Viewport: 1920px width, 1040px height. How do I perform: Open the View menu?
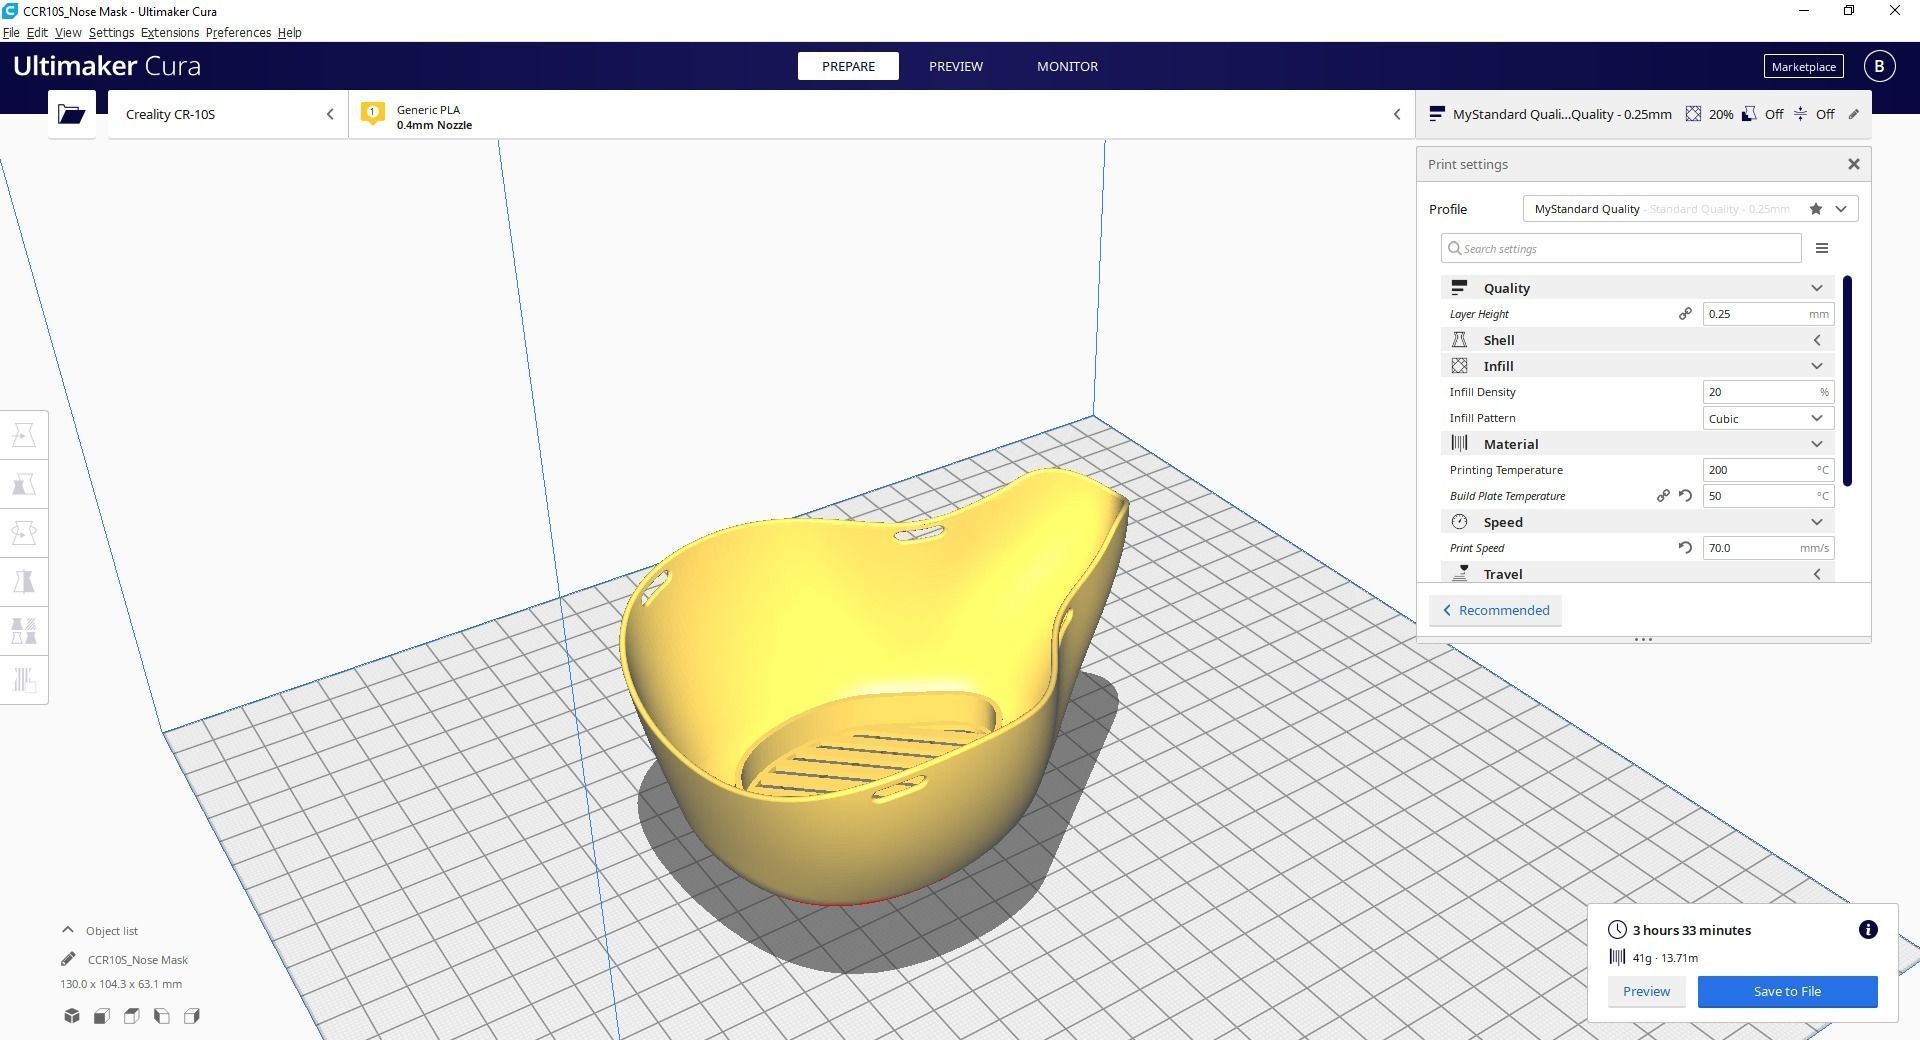coord(68,32)
